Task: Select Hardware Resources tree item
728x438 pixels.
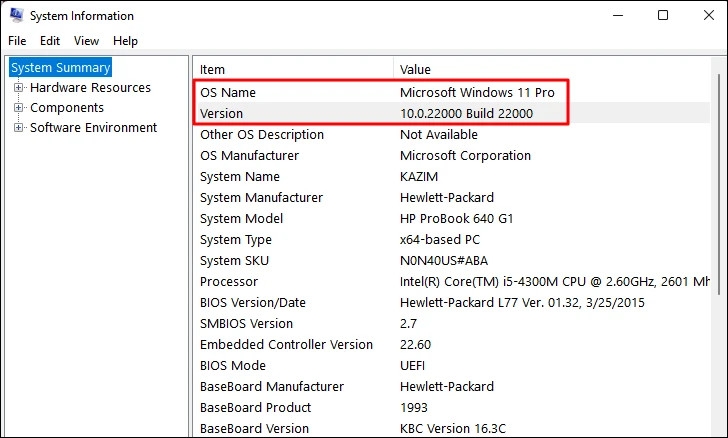Action: 91,87
